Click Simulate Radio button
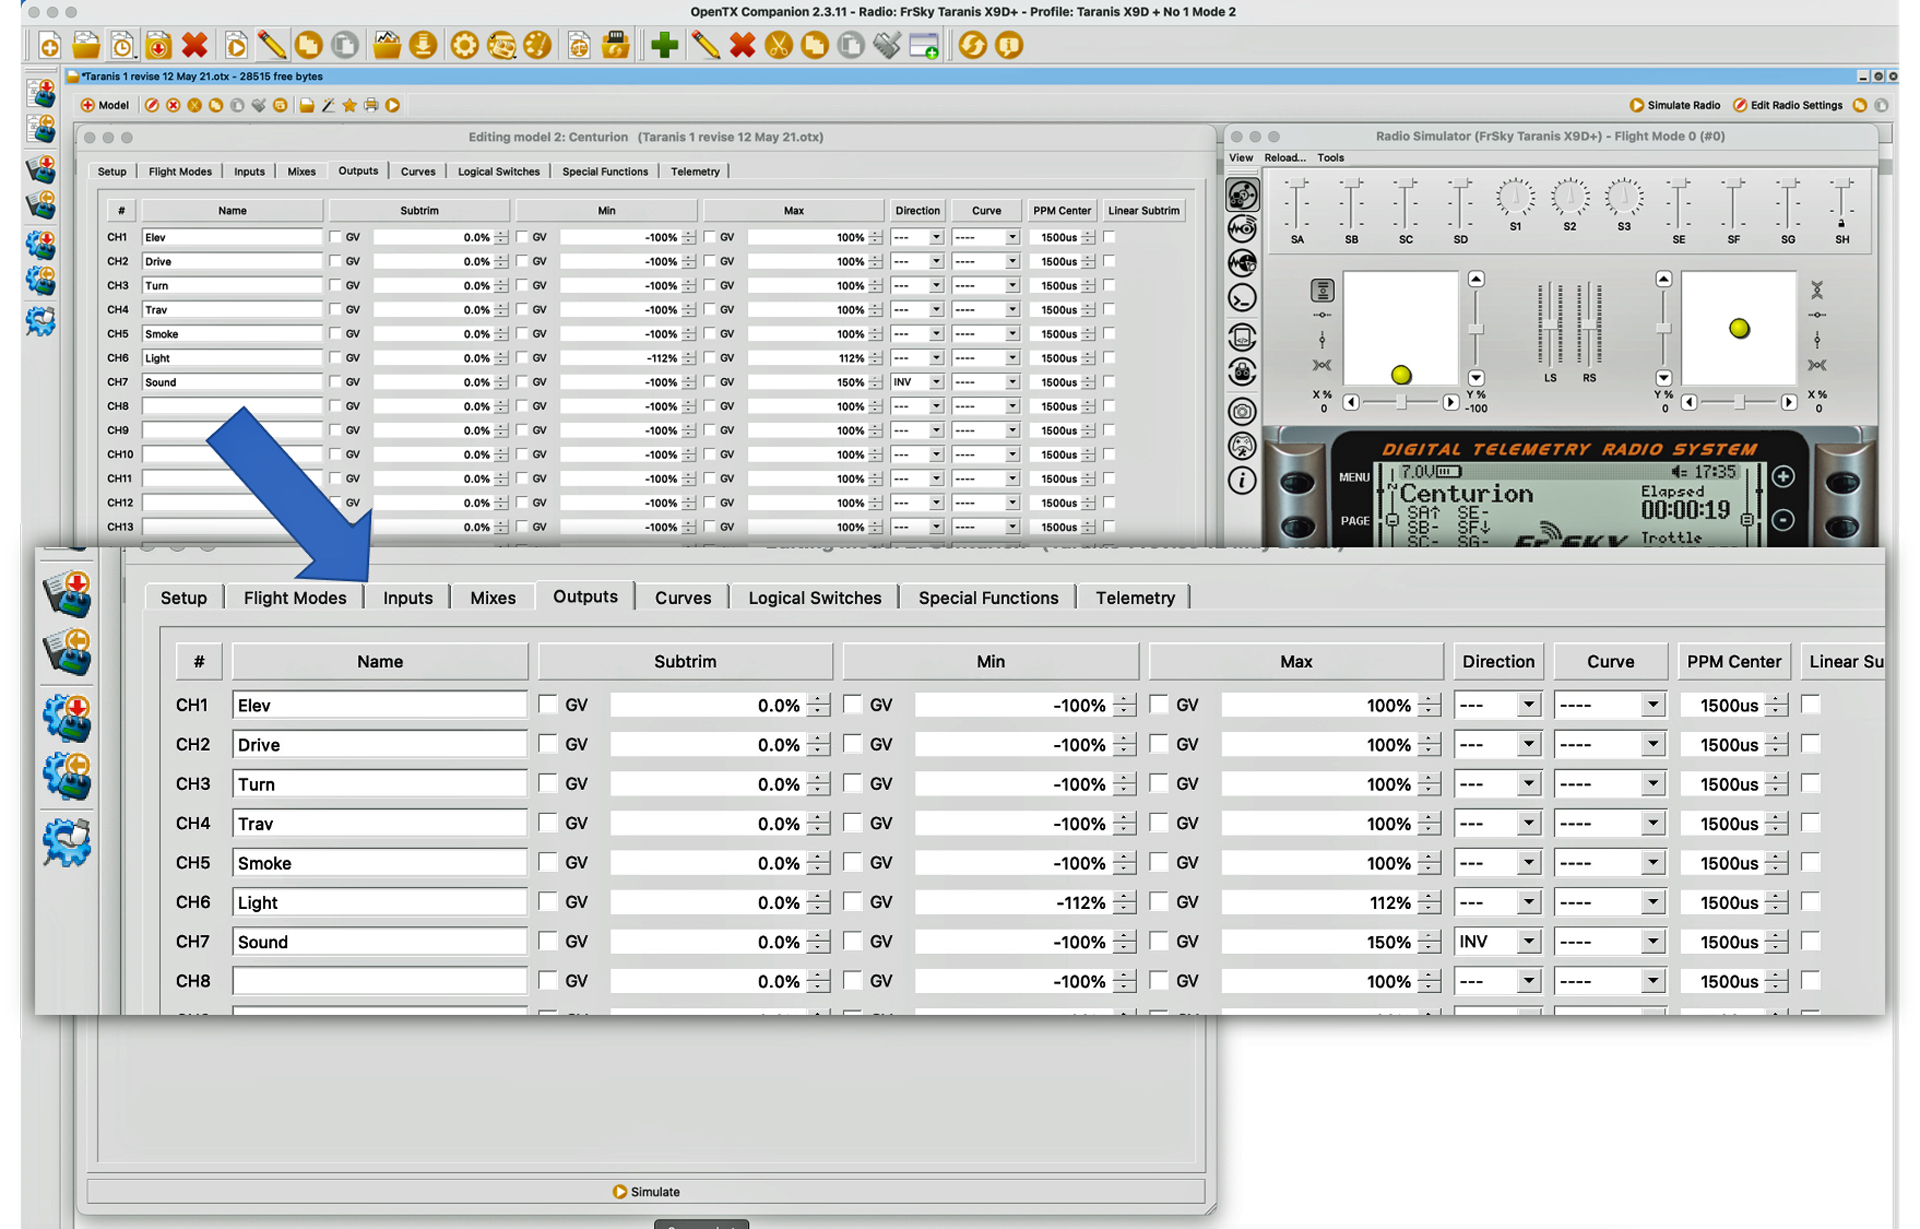 1674,105
